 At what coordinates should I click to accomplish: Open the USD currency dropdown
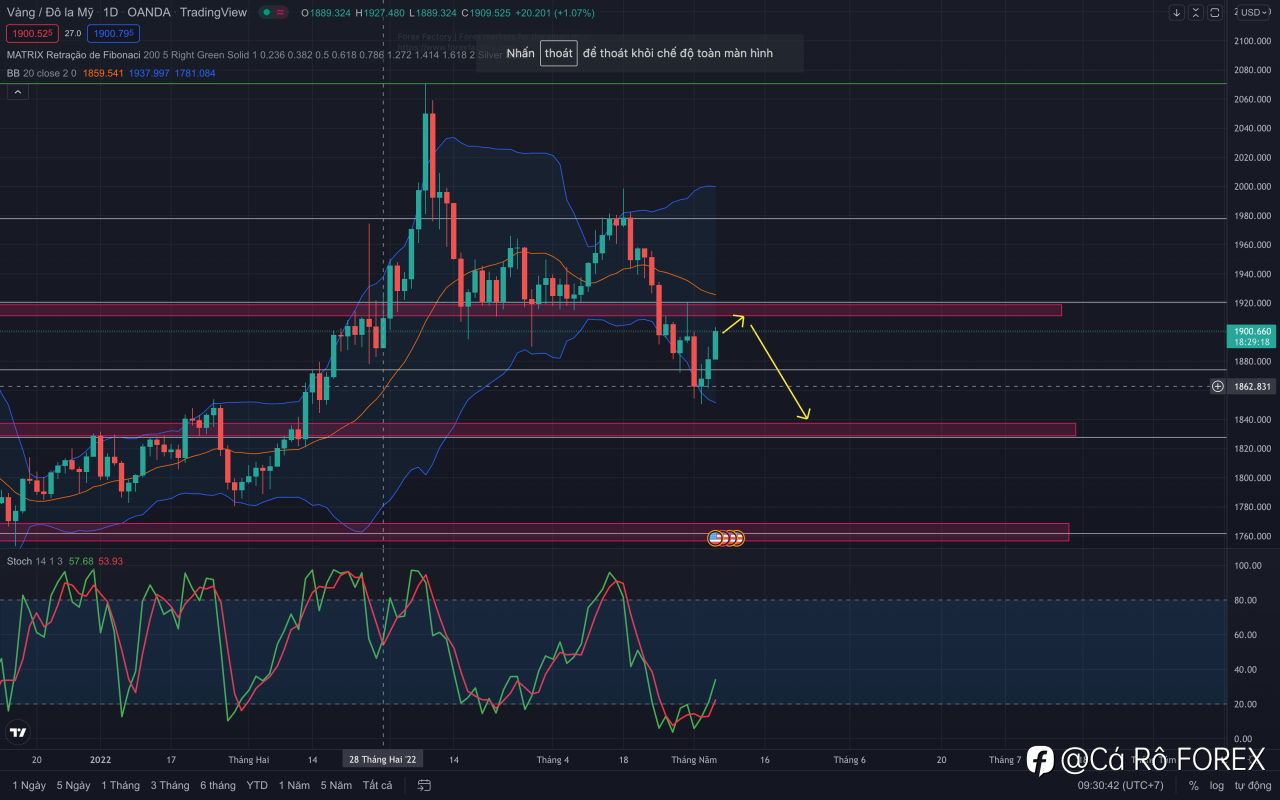pyautogui.click(x=1252, y=12)
